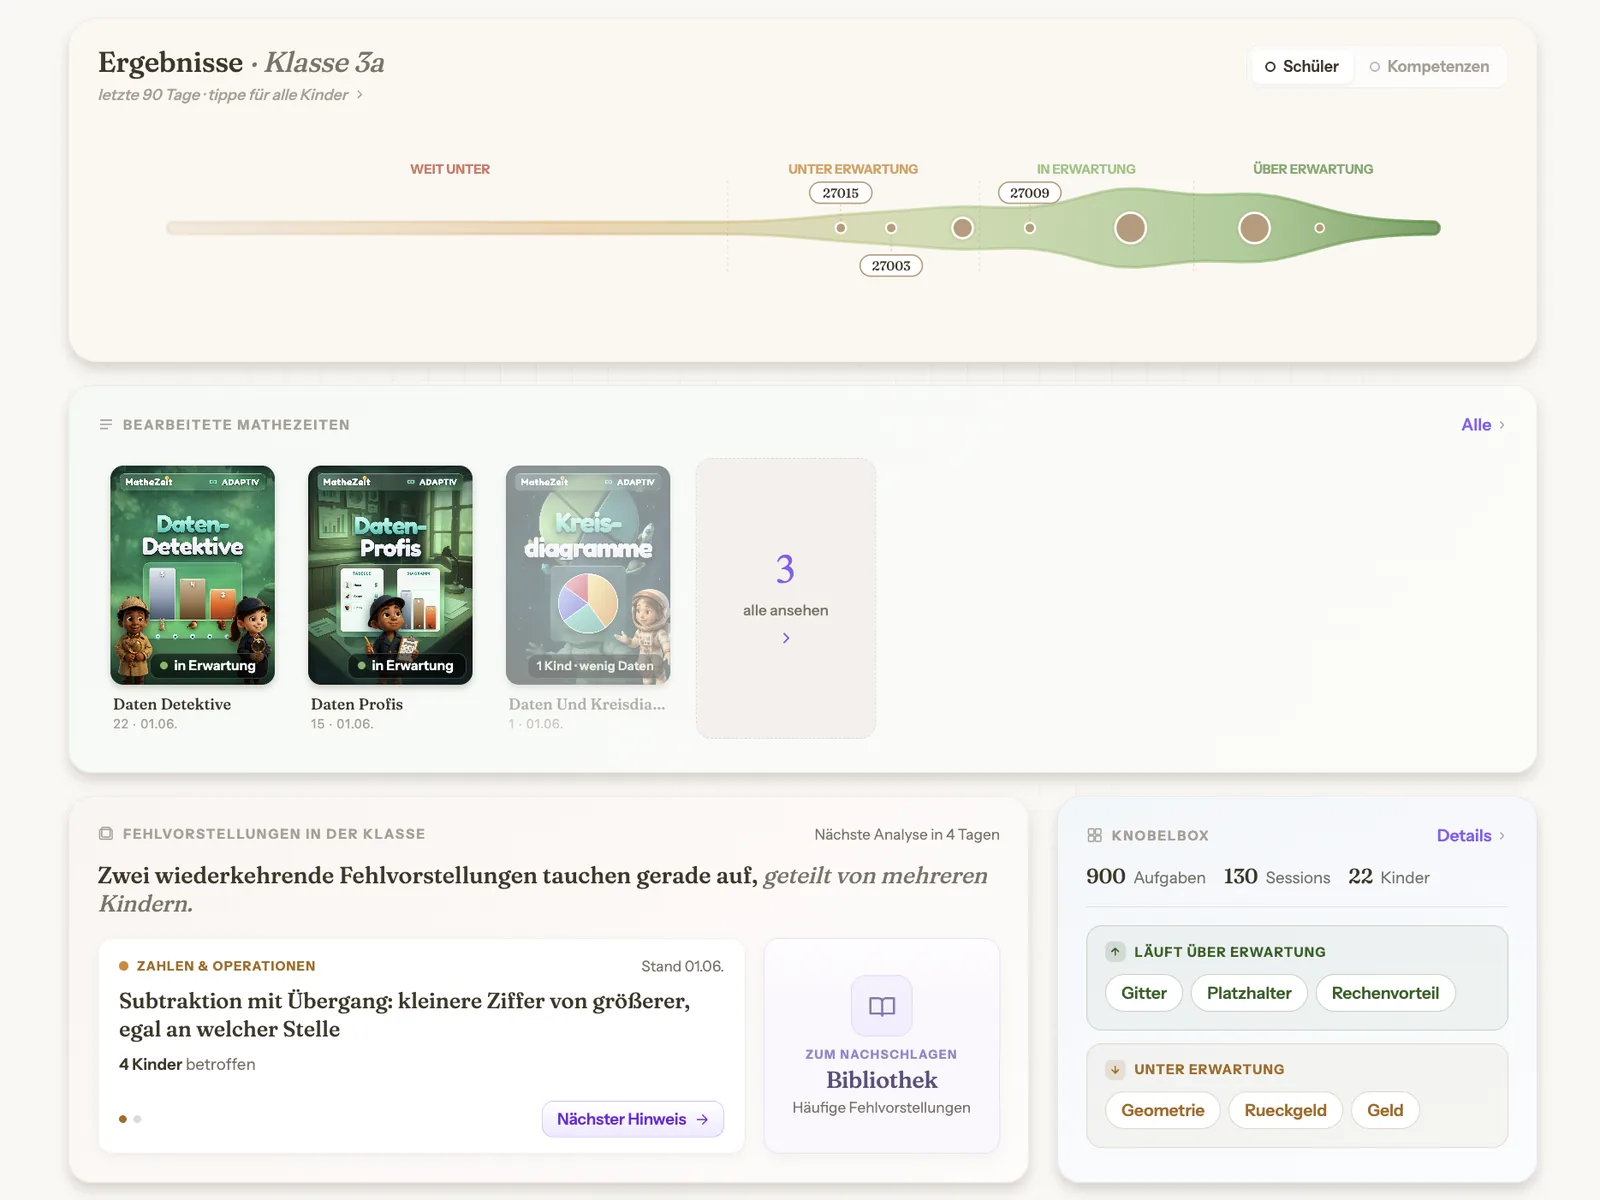
Task: Click the chevron under 'alle ansehen'
Action: (x=786, y=638)
